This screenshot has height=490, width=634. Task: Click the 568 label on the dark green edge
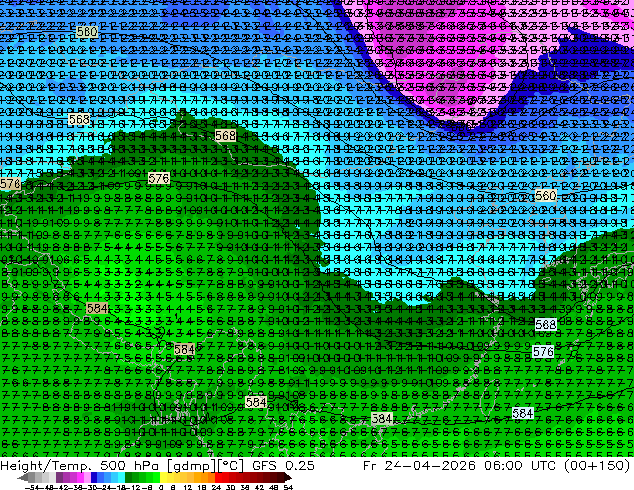225,135
